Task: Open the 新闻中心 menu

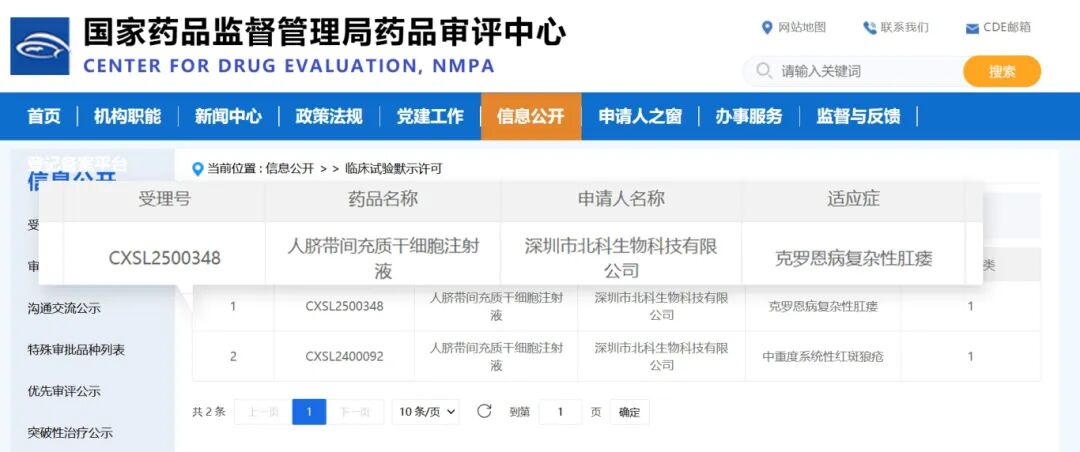Action: pos(228,116)
